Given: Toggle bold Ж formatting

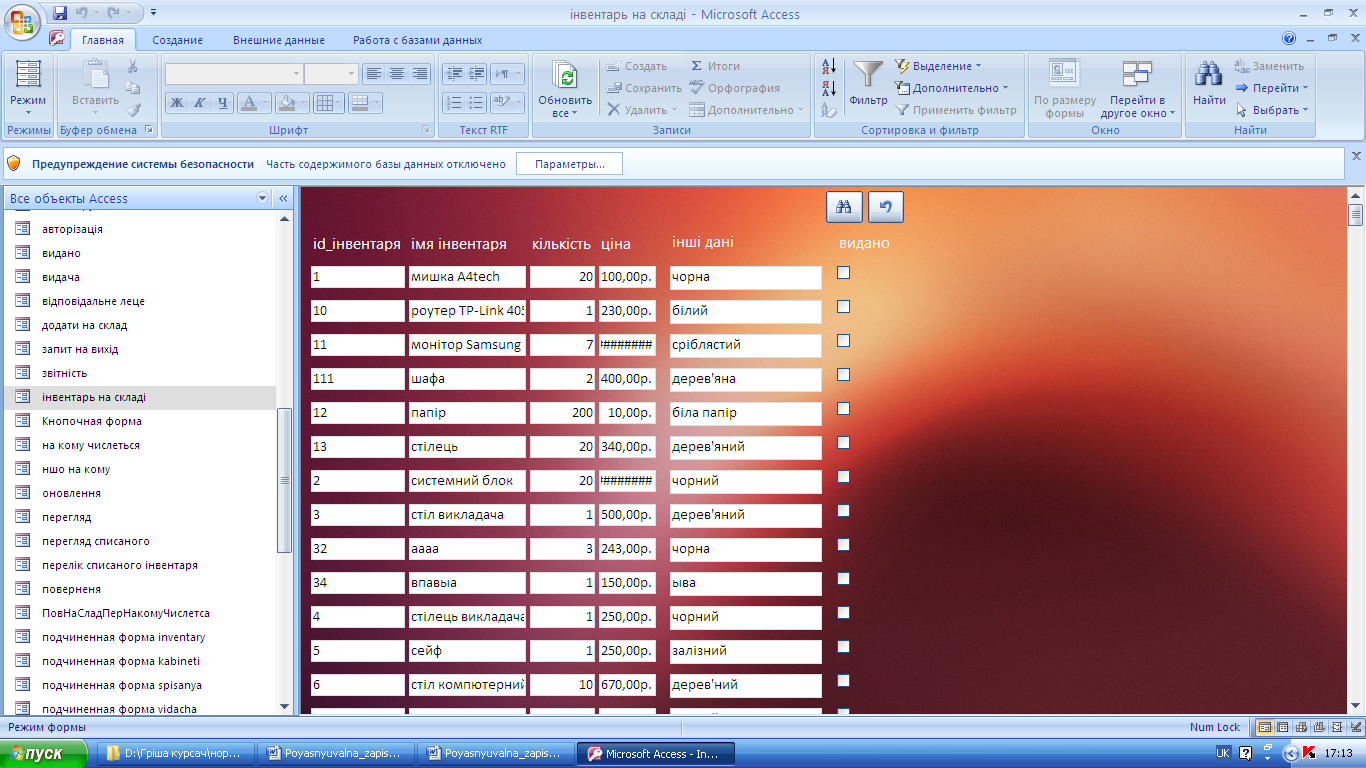Looking at the screenshot, I should click(177, 103).
